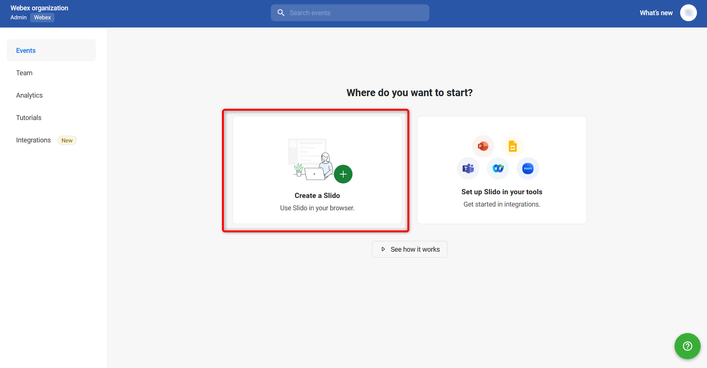The image size is (707, 368).
Task: Click the Microsoft Teams integration icon
Action: [468, 169]
